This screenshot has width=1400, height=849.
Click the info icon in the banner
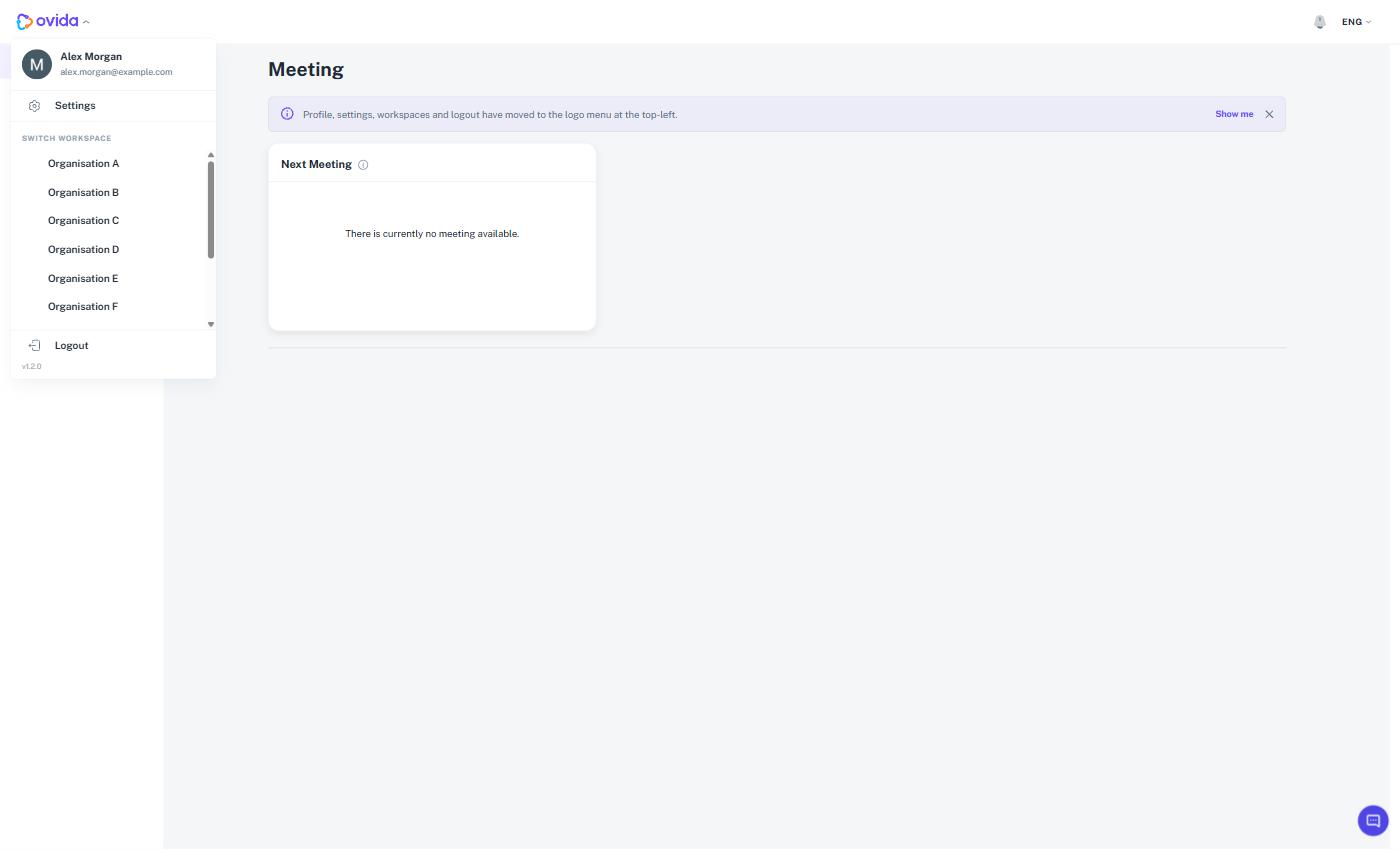287,114
